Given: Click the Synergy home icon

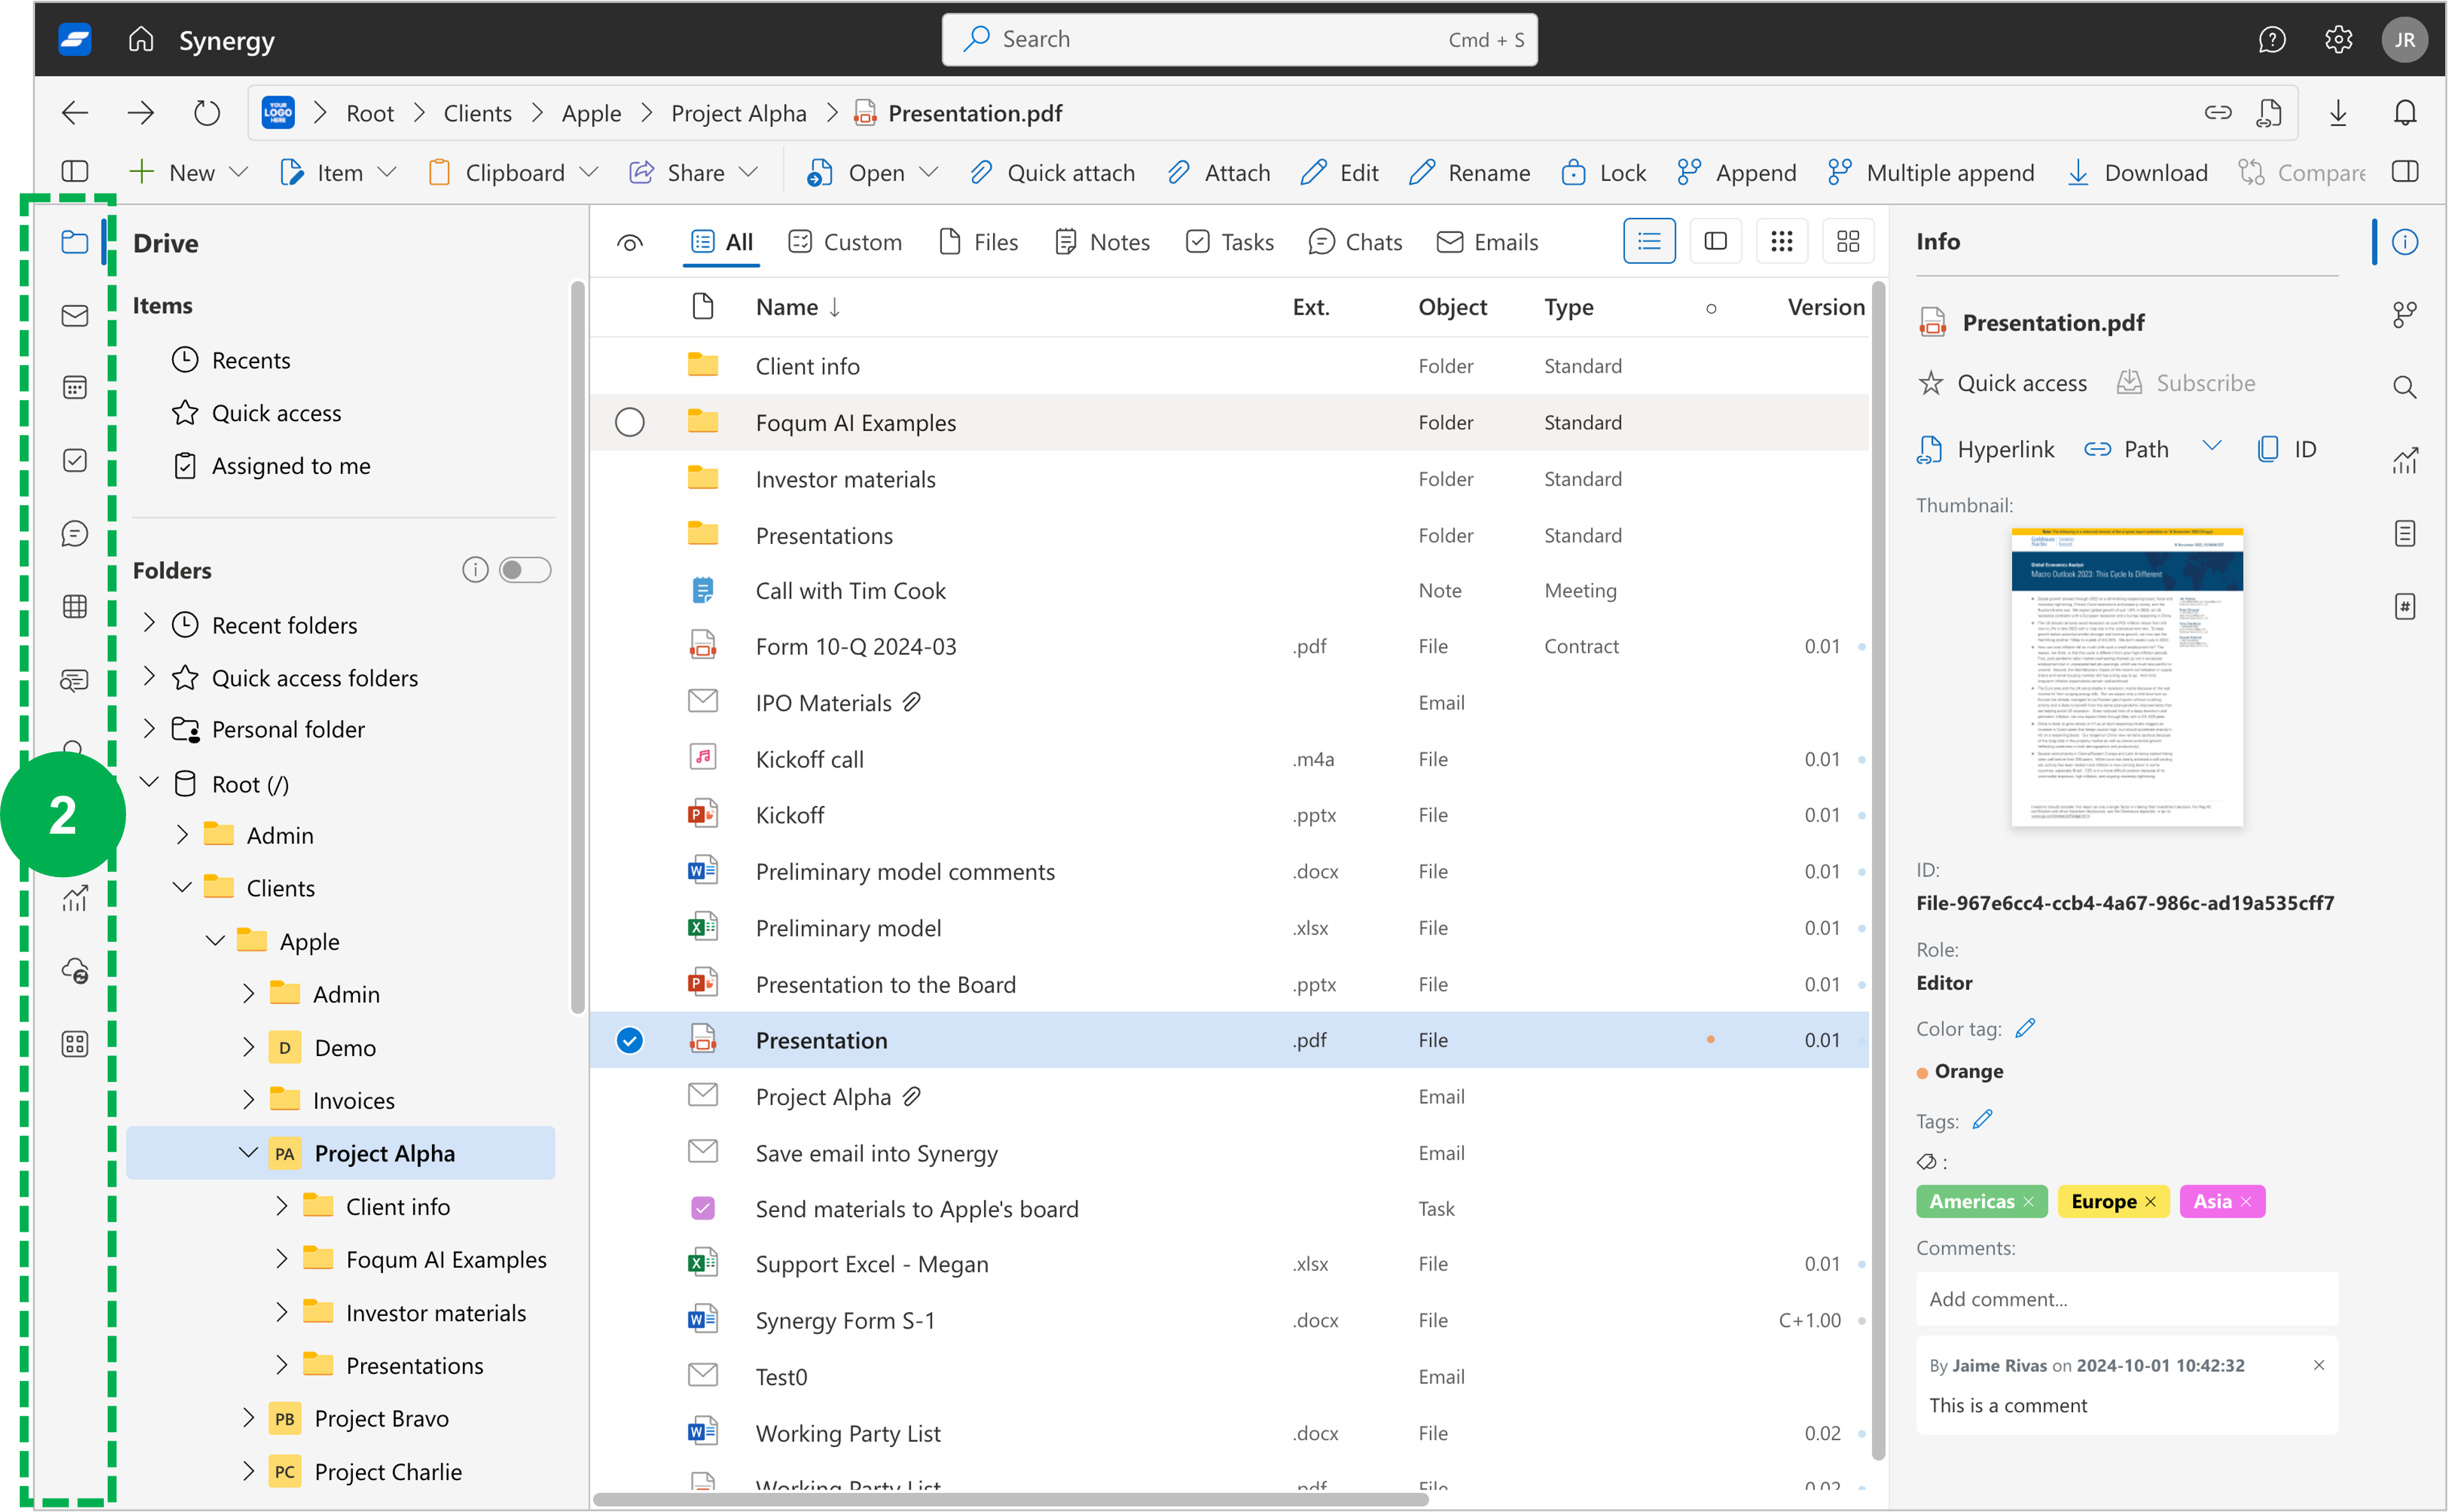Looking at the screenshot, I should pos(141,39).
